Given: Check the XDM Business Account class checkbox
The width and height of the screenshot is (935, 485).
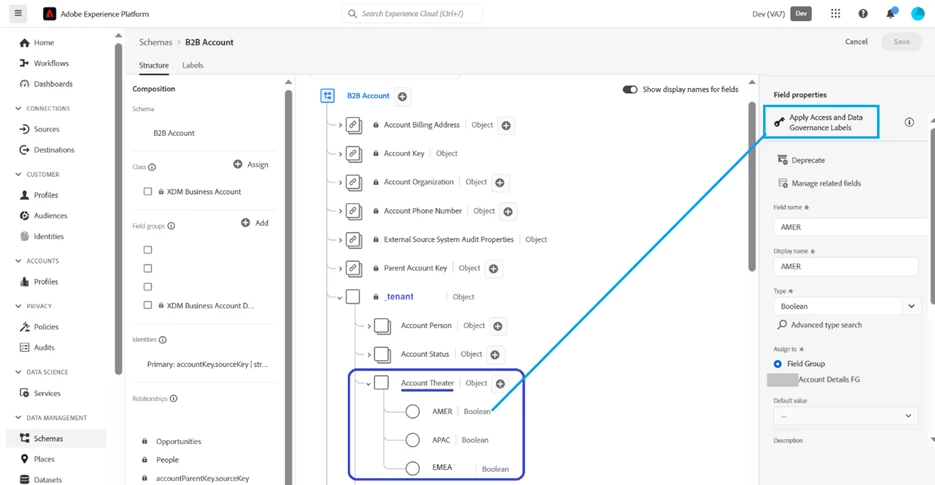Looking at the screenshot, I should [x=148, y=191].
